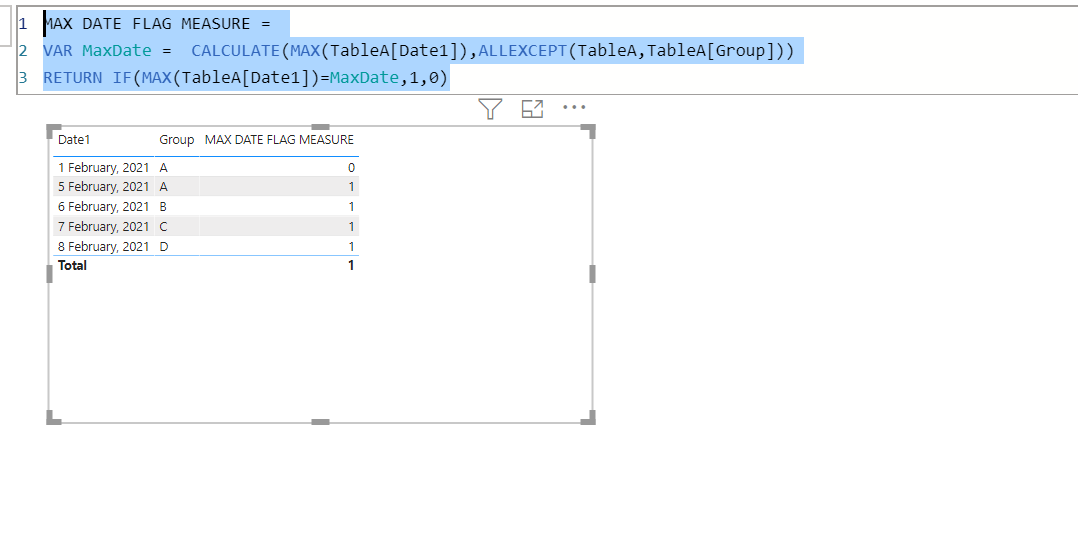Grab the bottom-right resize handle of visual
The image size is (1078, 534).
click(x=588, y=418)
